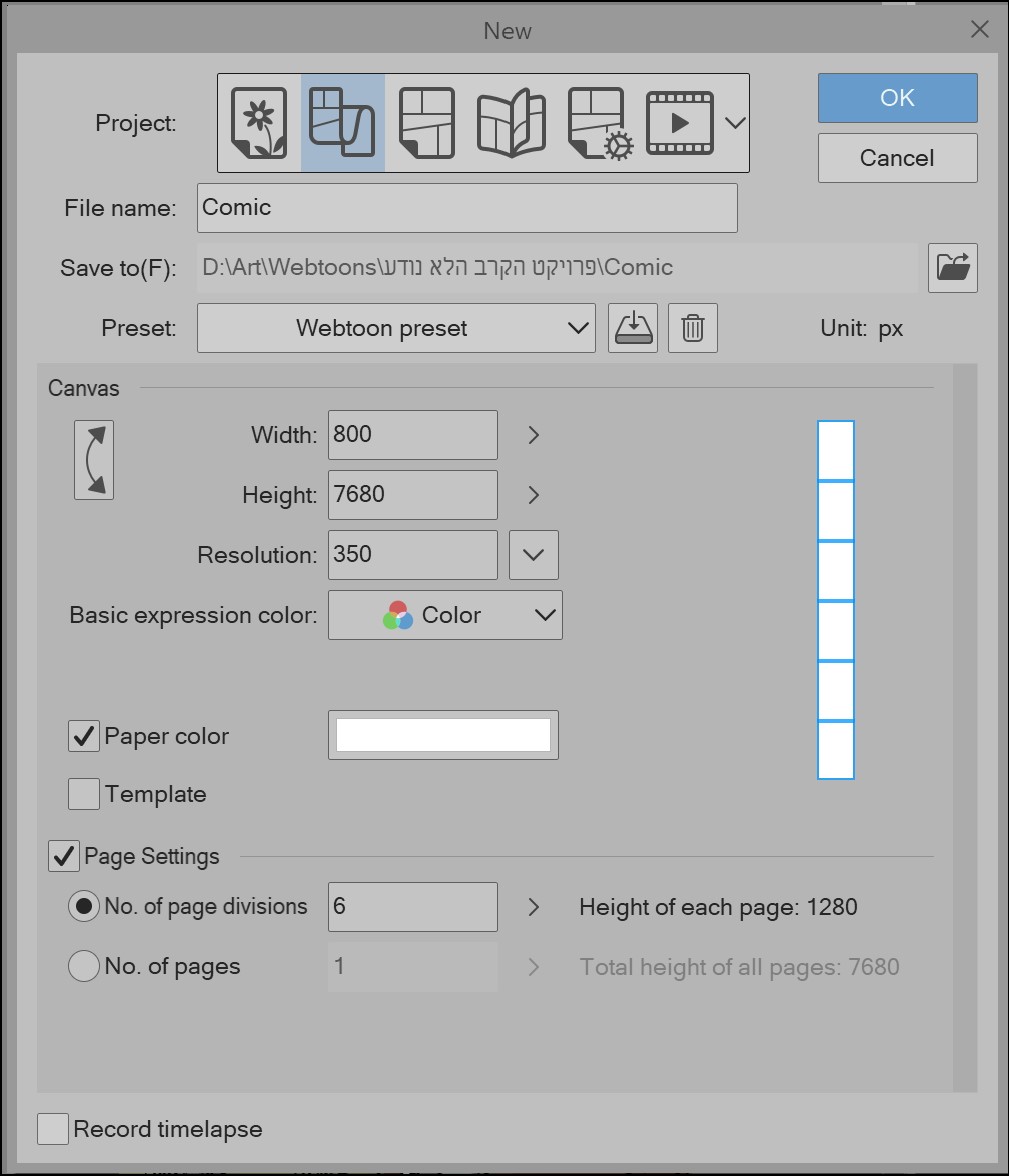Select the Illustration project type icon
Screen dimensions: 1010x1176
pyautogui.click(x=257, y=121)
